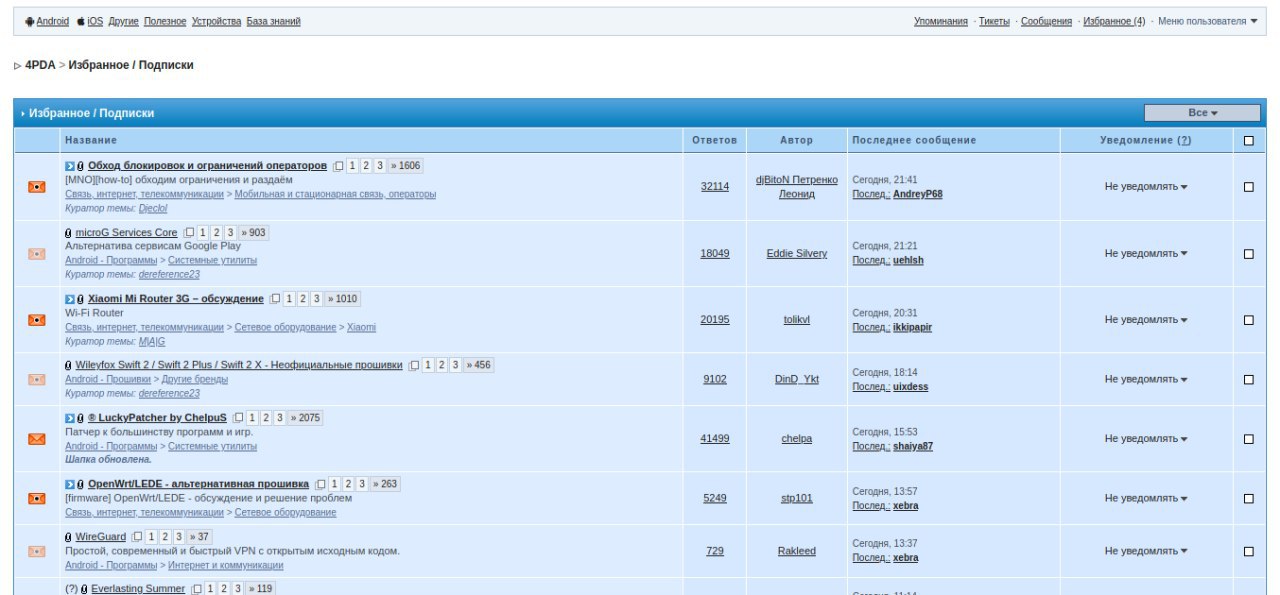The height and width of the screenshot is (595, 1280).
Task: Jump to first unread via blue arrow on LuckyPatcher
Action: pyautogui.click(x=70, y=418)
